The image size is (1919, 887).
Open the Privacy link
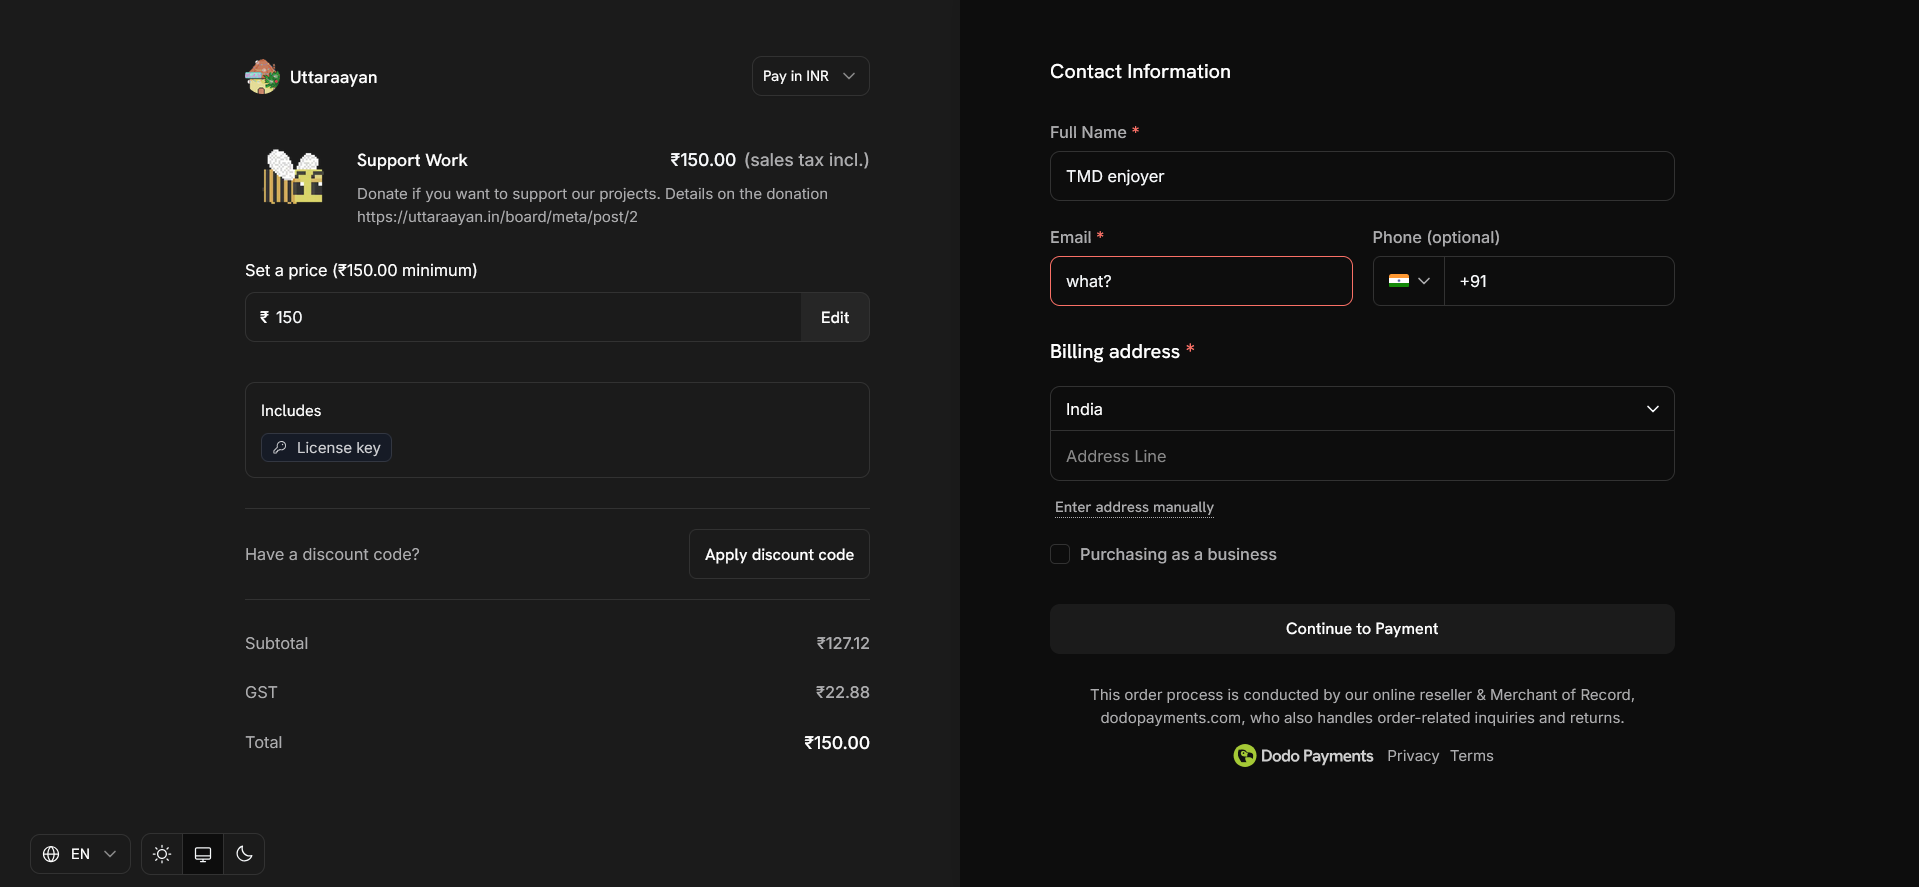1412,756
